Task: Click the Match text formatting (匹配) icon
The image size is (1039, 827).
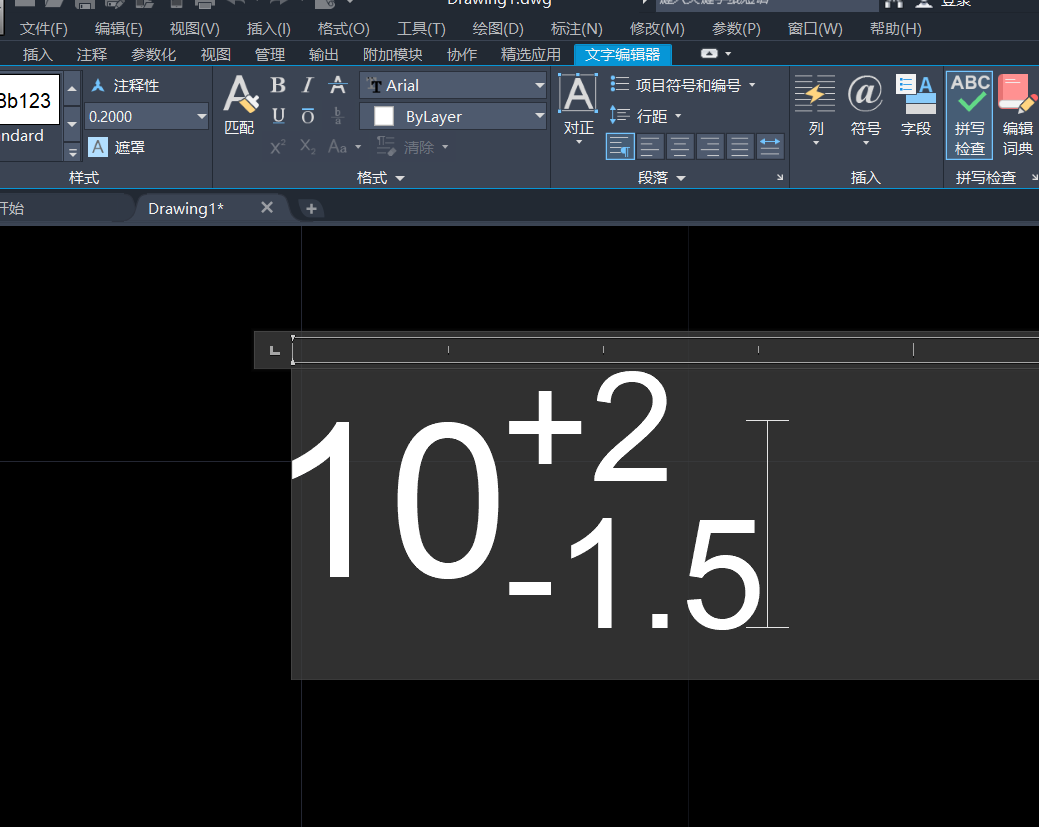Action: pos(239,105)
